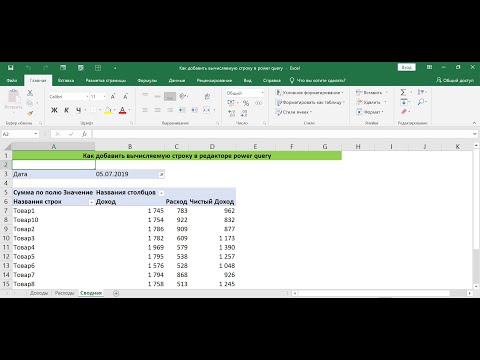The width and height of the screenshot is (480, 360).
Task: Click the Удалить cells button
Action: click(372, 102)
